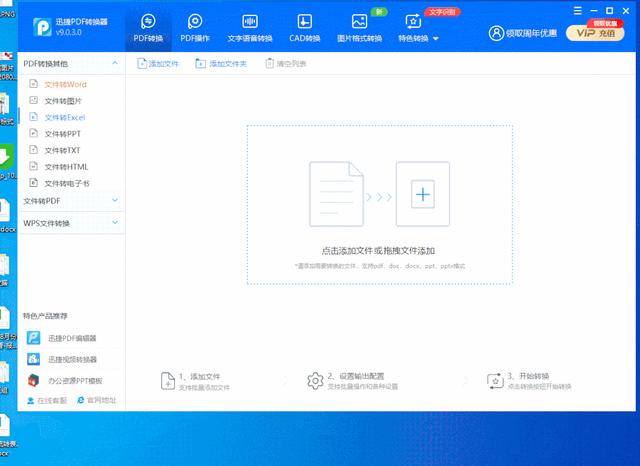Open the 特色转换 tab
The height and width of the screenshot is (466, 640).
(x=413, y=28)
